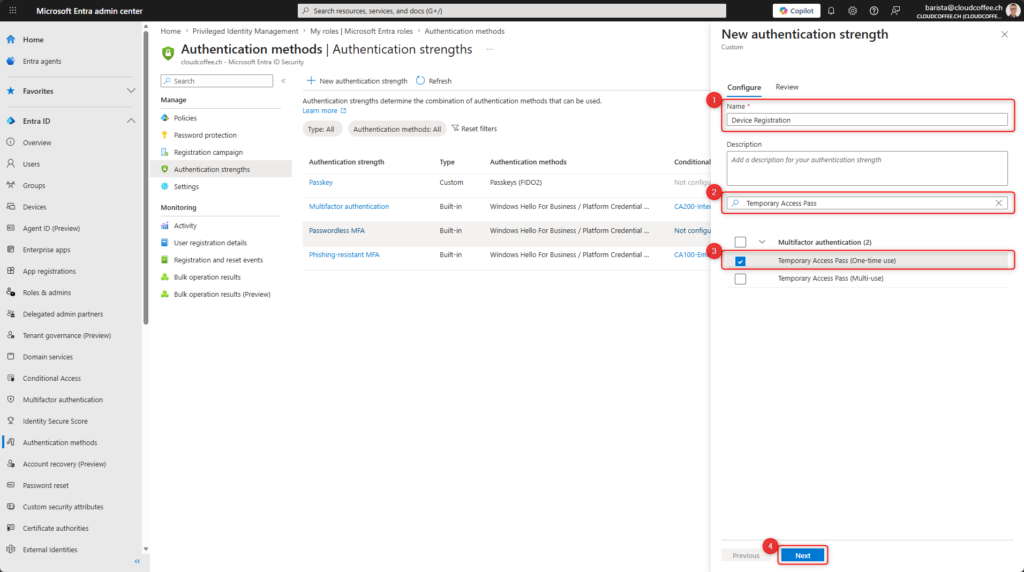Collapse the Entra ID section
Viewport: 1024px width, 572px height.
[x=131, y=121]
